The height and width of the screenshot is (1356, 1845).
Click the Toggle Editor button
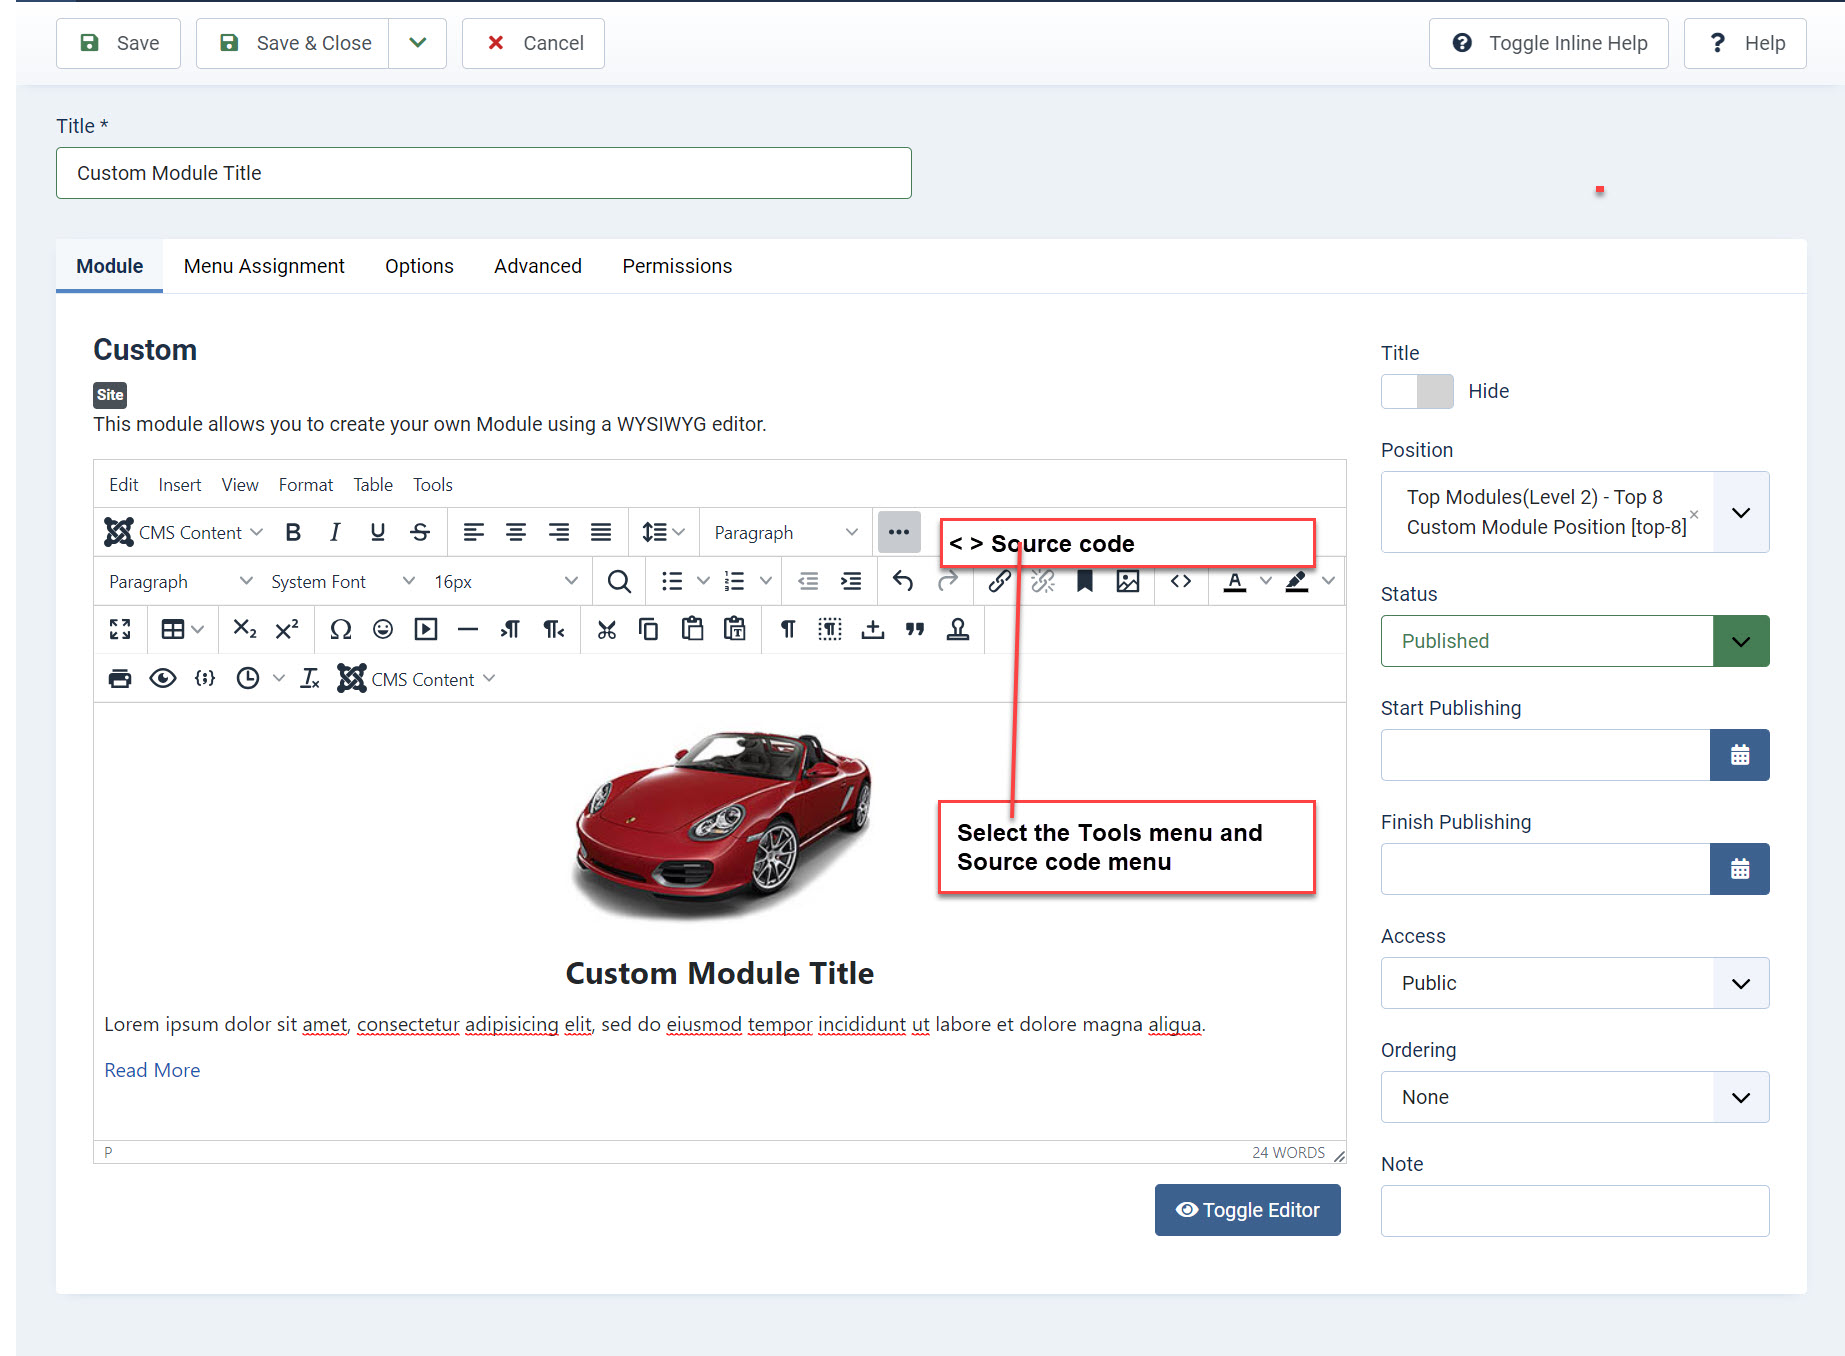point(1247,1210)
